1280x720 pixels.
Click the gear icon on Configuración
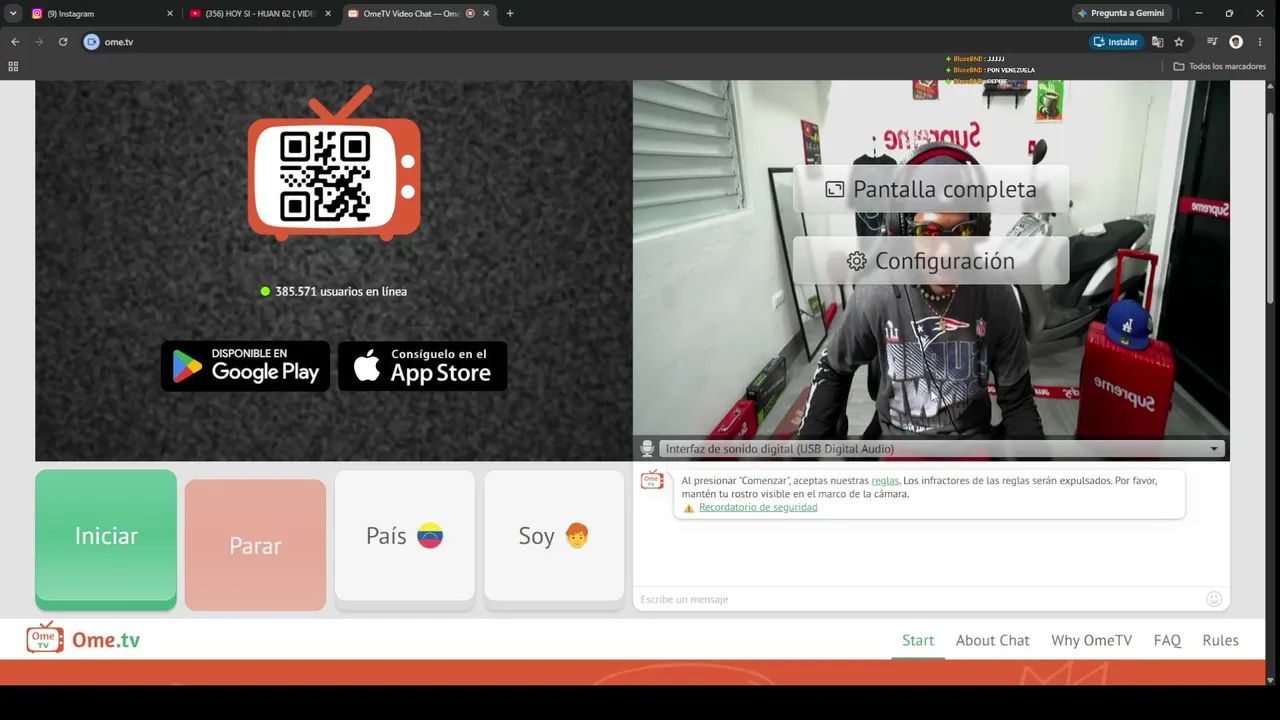point(857,261)
